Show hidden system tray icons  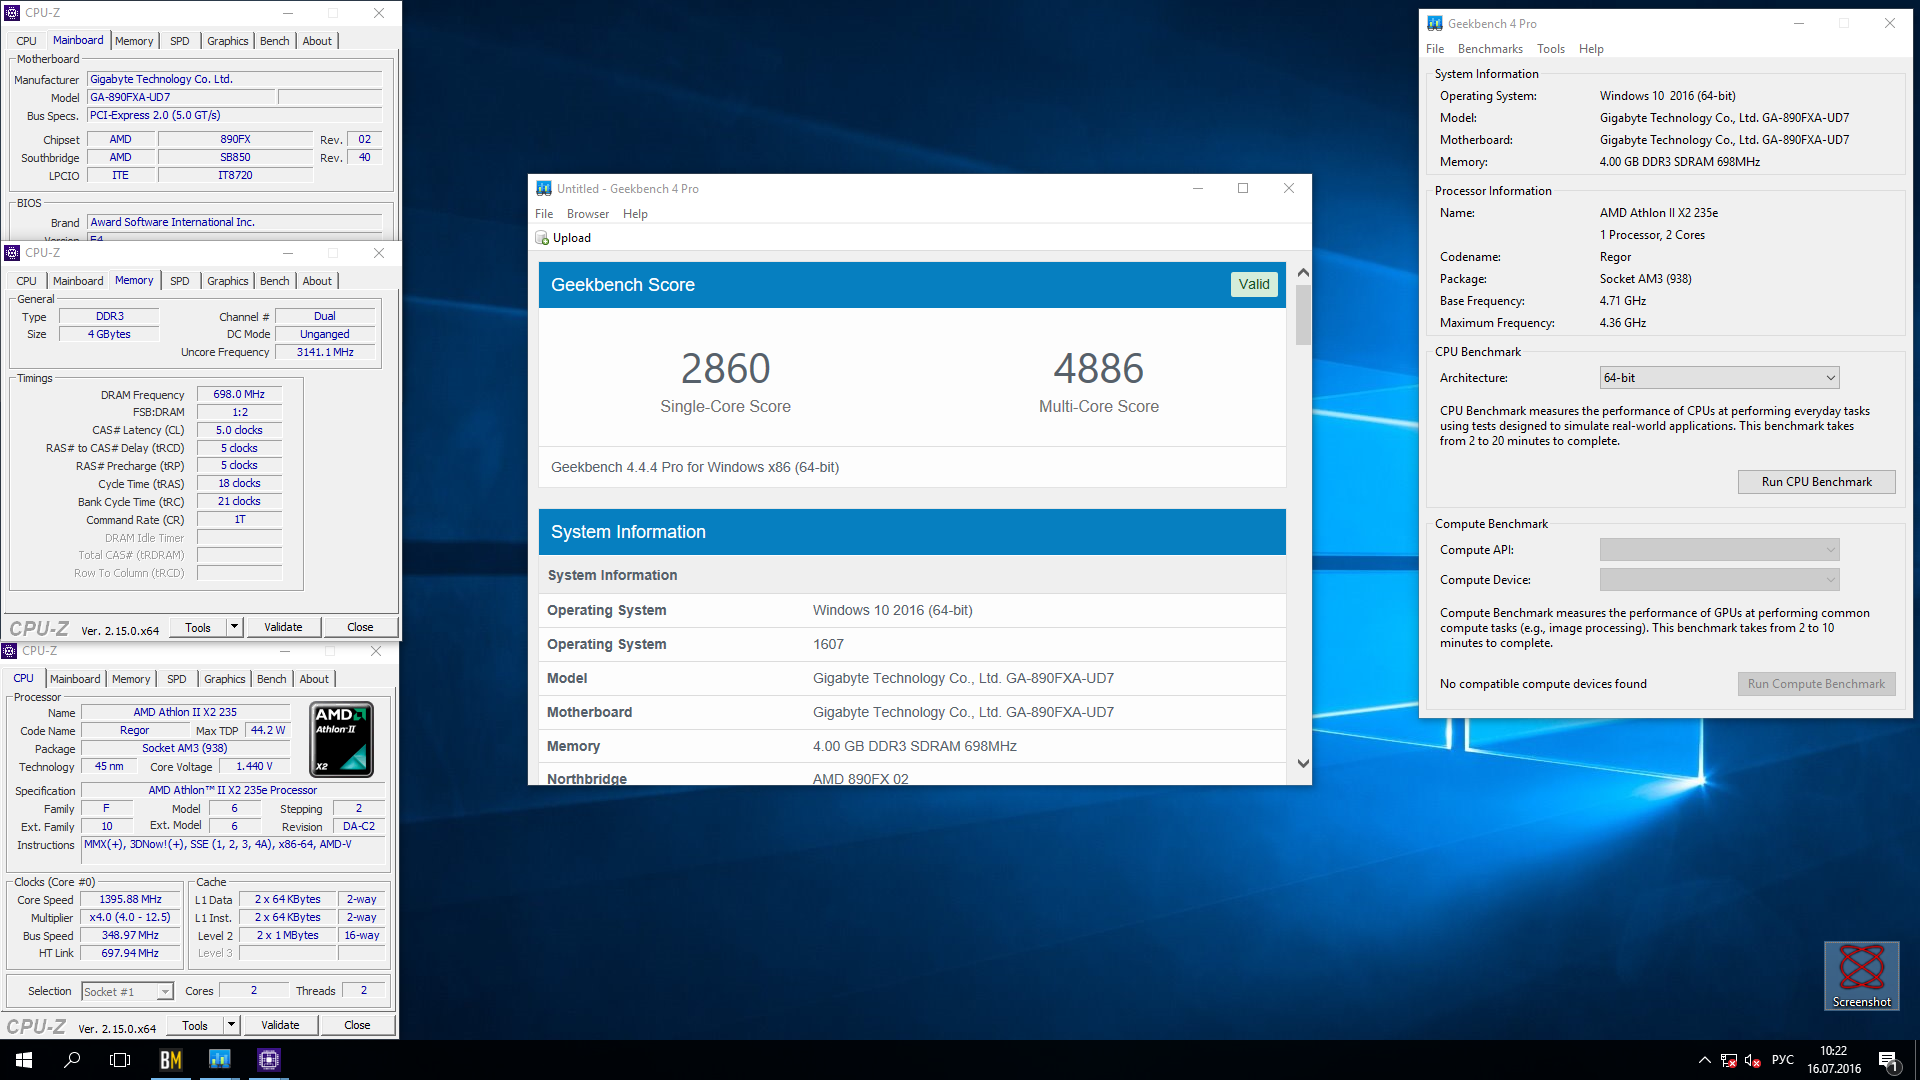pyautogui.click(x=1704, y=1060)
